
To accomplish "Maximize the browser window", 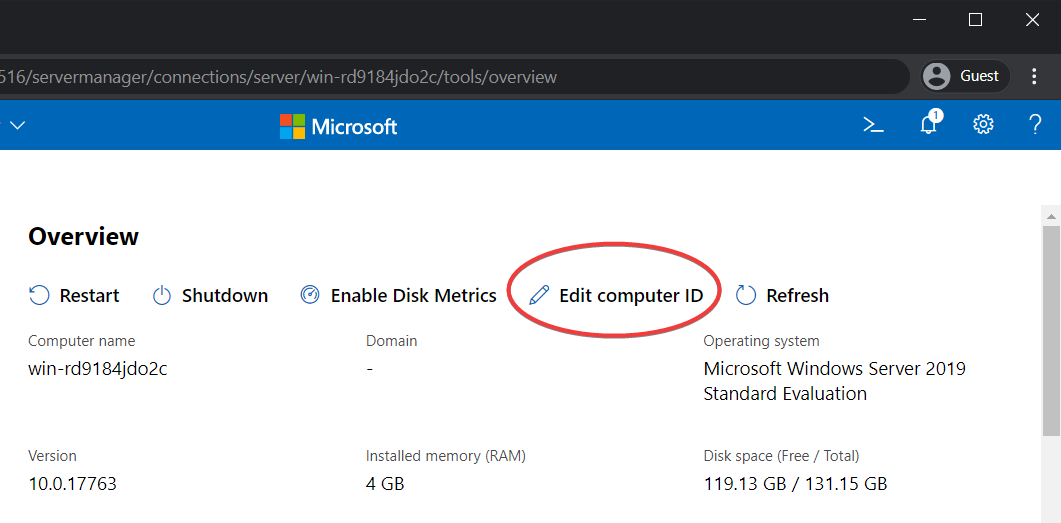I will coord(975,20).
